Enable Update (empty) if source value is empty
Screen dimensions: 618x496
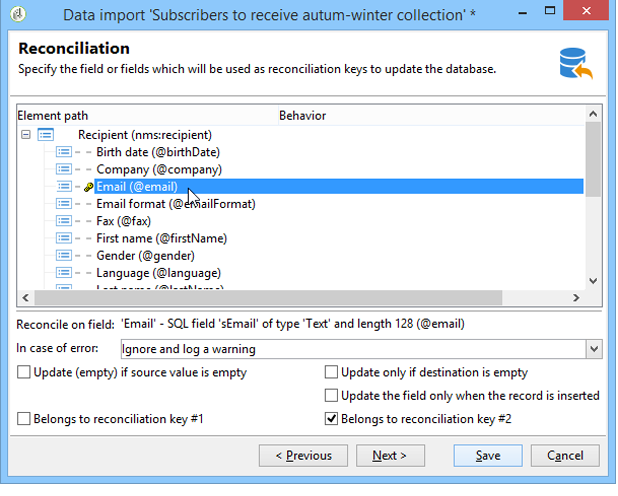tap(24, 373)
